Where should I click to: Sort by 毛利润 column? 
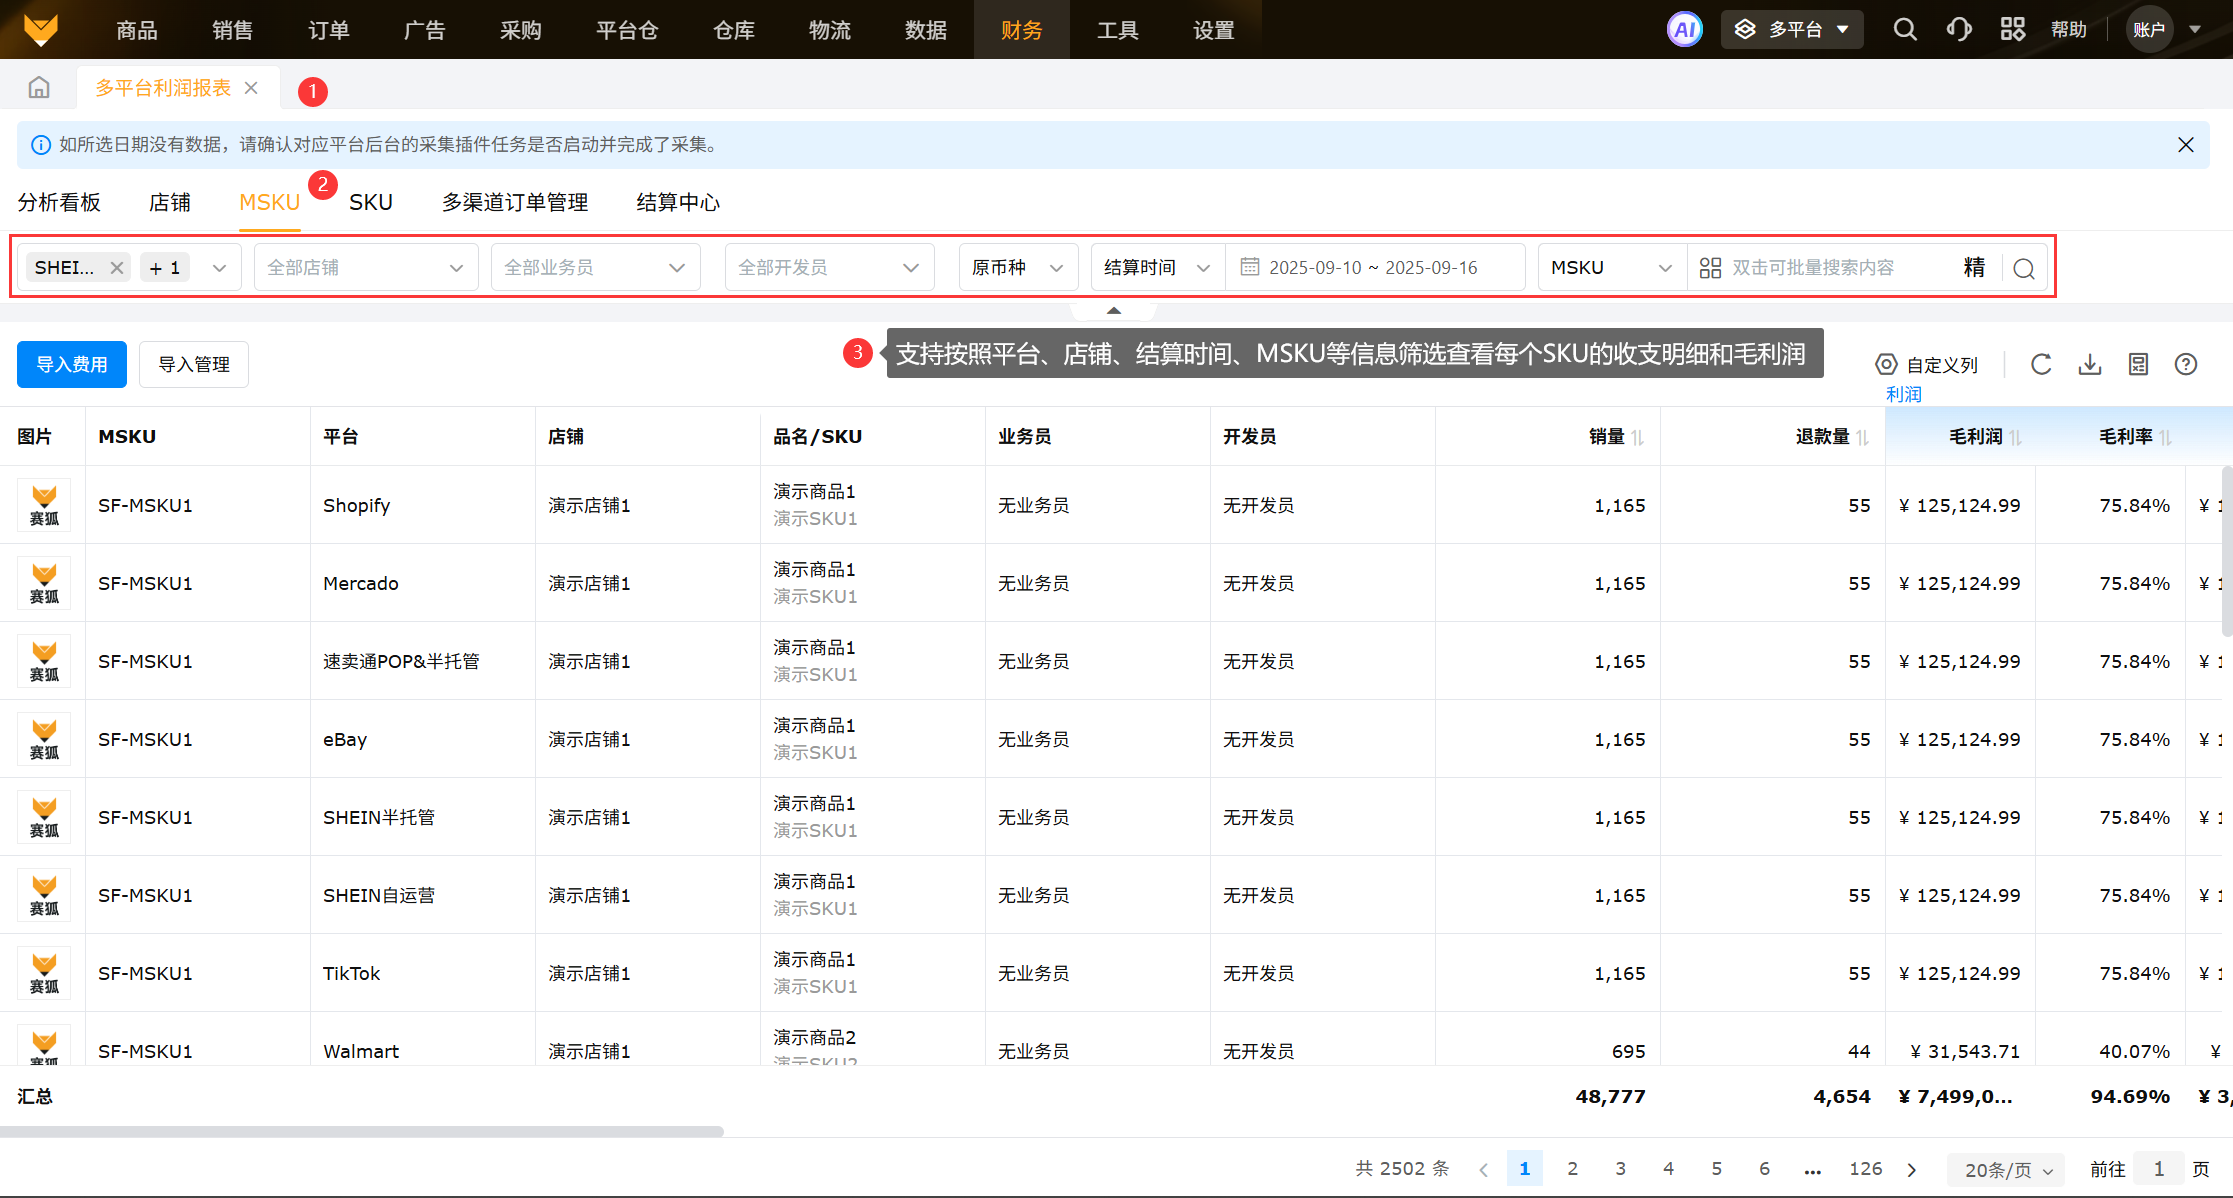2015,437
